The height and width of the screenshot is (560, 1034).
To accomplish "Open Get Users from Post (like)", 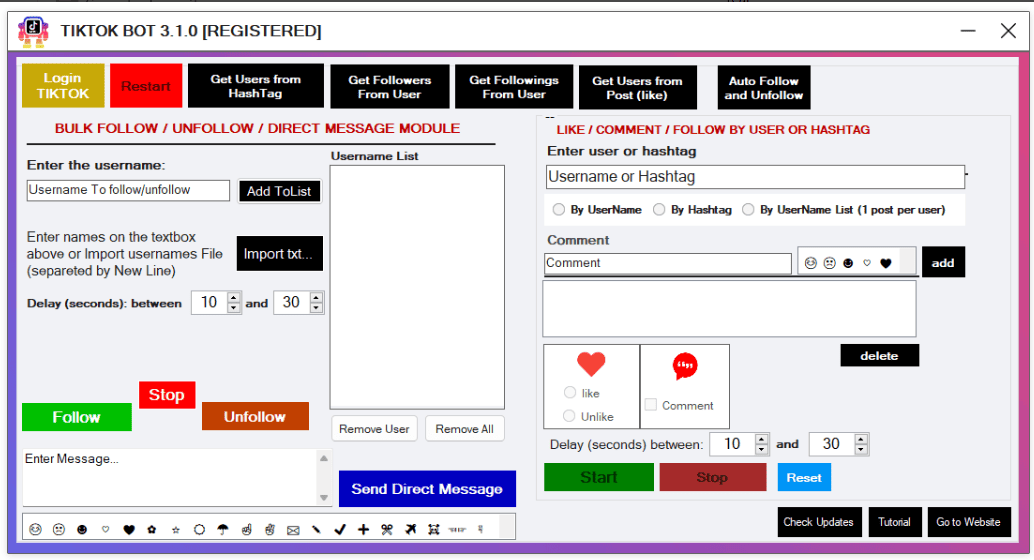I will [x=638, y=87].
